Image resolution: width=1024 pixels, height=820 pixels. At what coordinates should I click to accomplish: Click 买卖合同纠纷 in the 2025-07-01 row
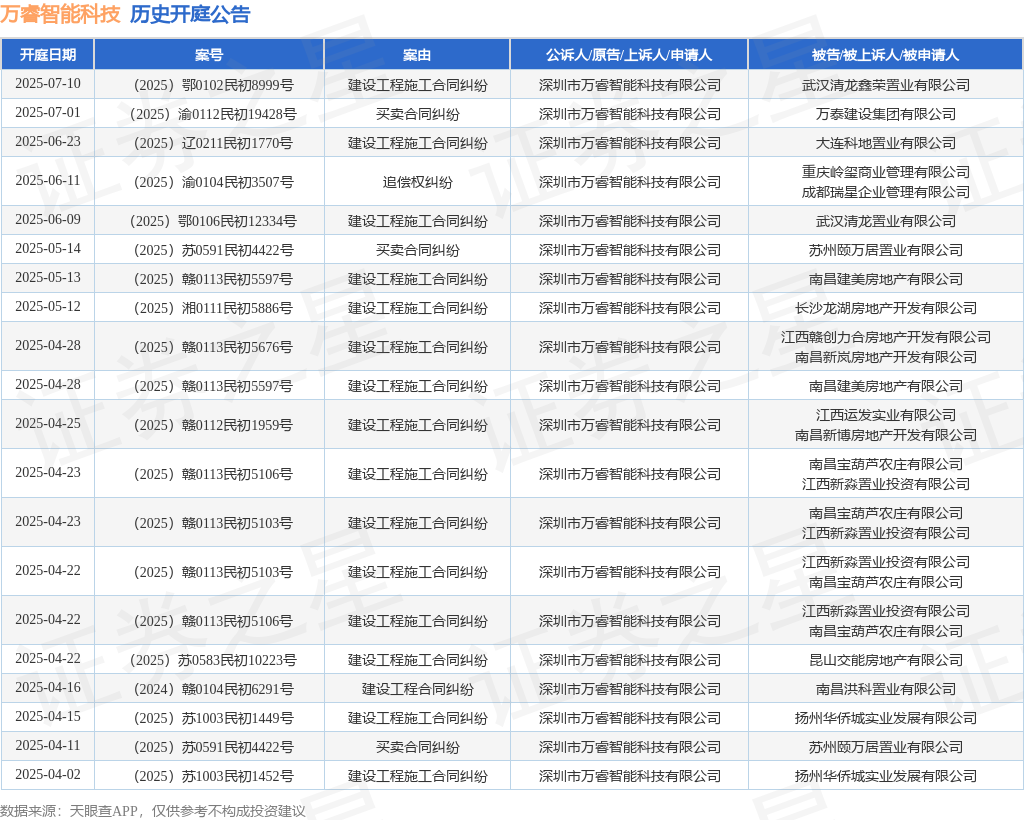pyautogui.click(x=417, y=114)
